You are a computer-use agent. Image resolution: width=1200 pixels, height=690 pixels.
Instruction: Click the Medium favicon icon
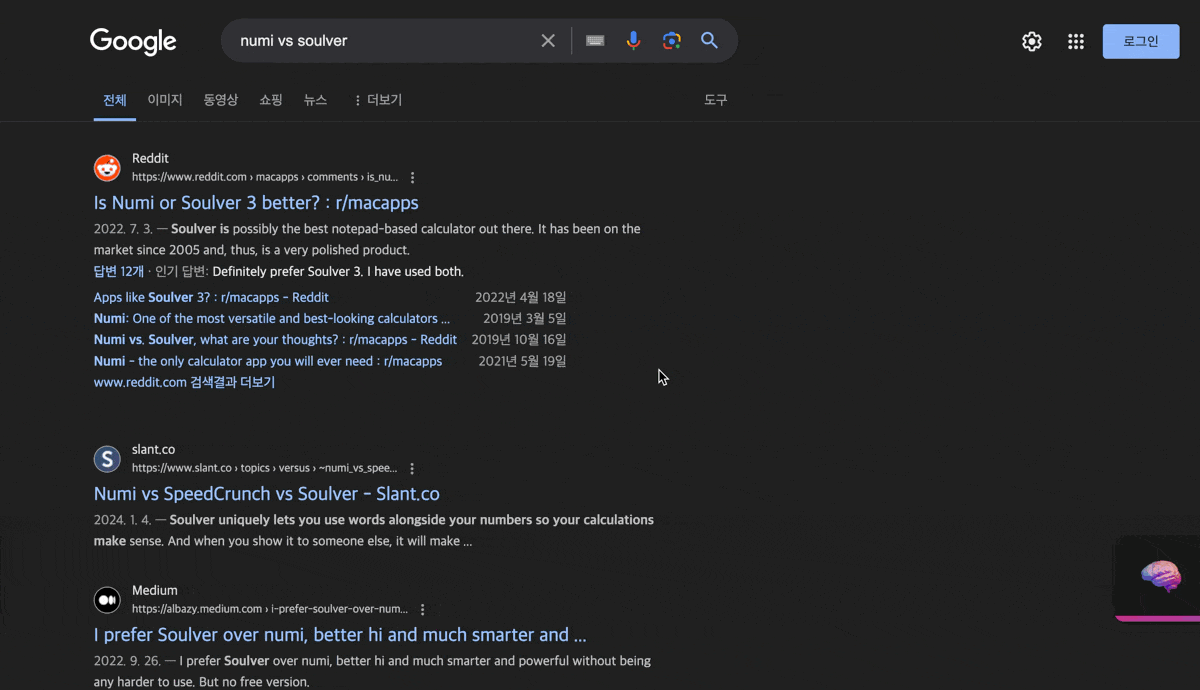point(107,600)
